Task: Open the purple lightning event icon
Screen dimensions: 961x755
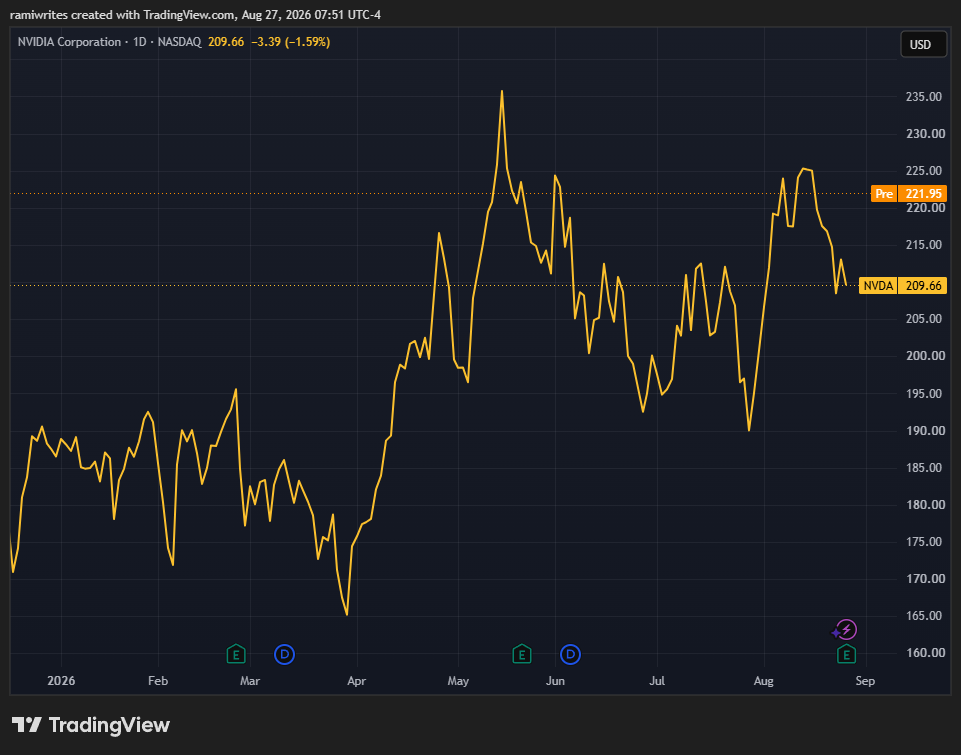Action: coord(845,630)
